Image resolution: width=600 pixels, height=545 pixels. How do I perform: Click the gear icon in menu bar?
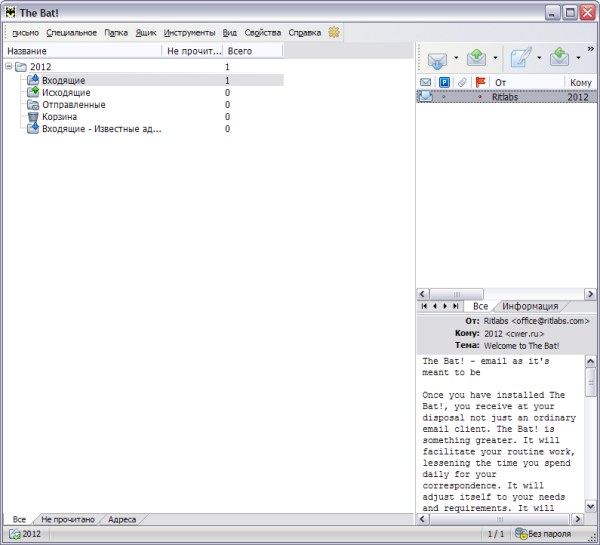pos(334,32)
